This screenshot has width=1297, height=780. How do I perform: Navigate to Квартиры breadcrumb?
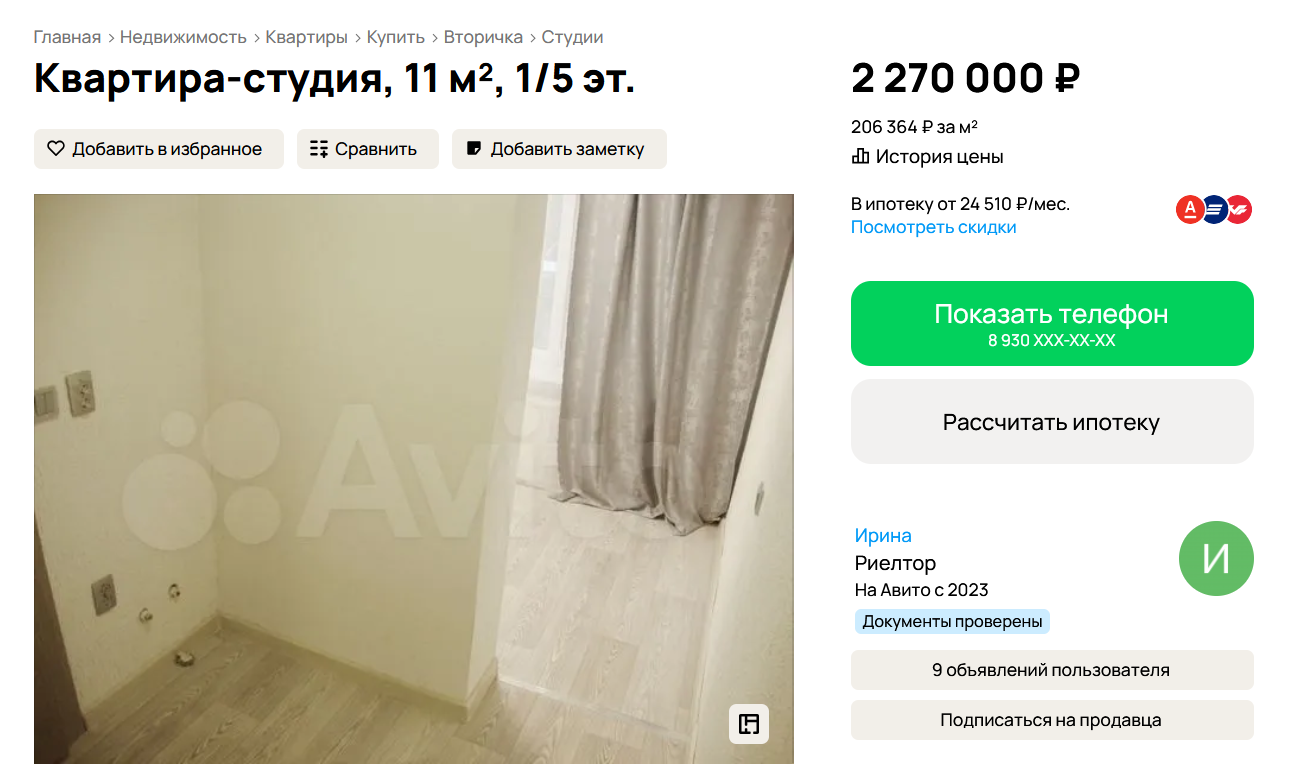(x=306, y=37)
